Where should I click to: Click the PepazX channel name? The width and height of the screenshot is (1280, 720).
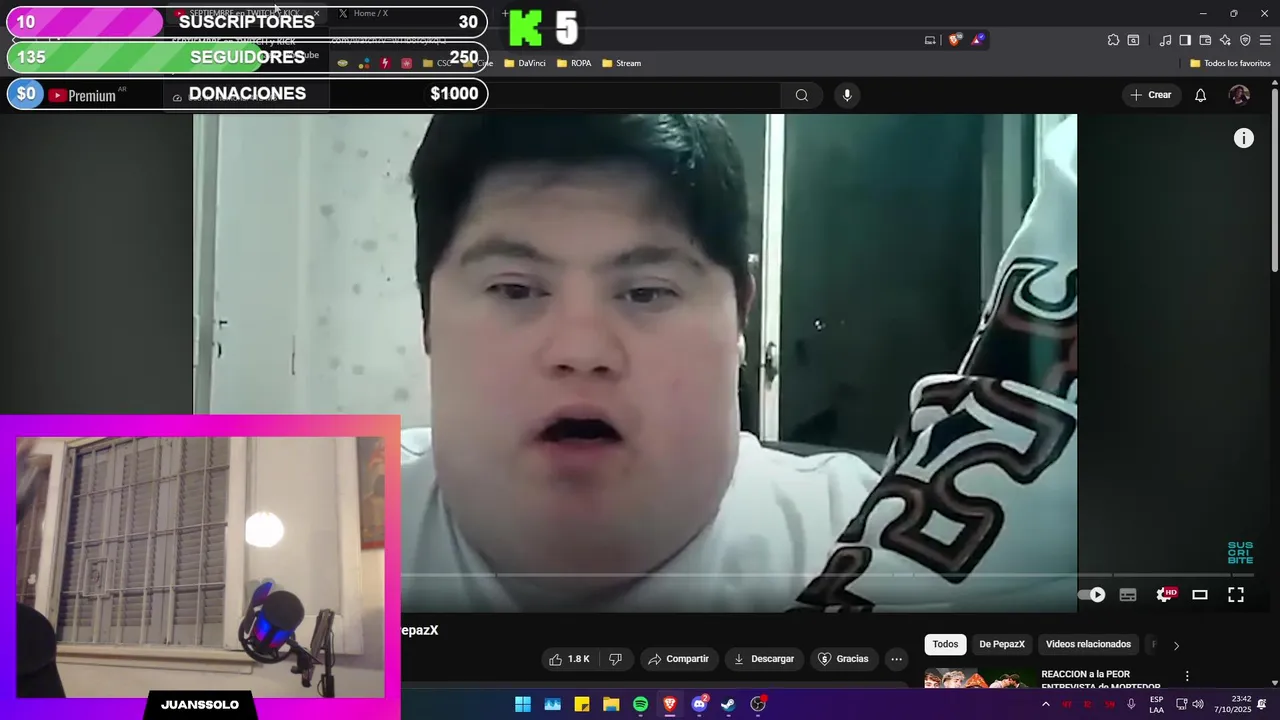coord(420,630)
